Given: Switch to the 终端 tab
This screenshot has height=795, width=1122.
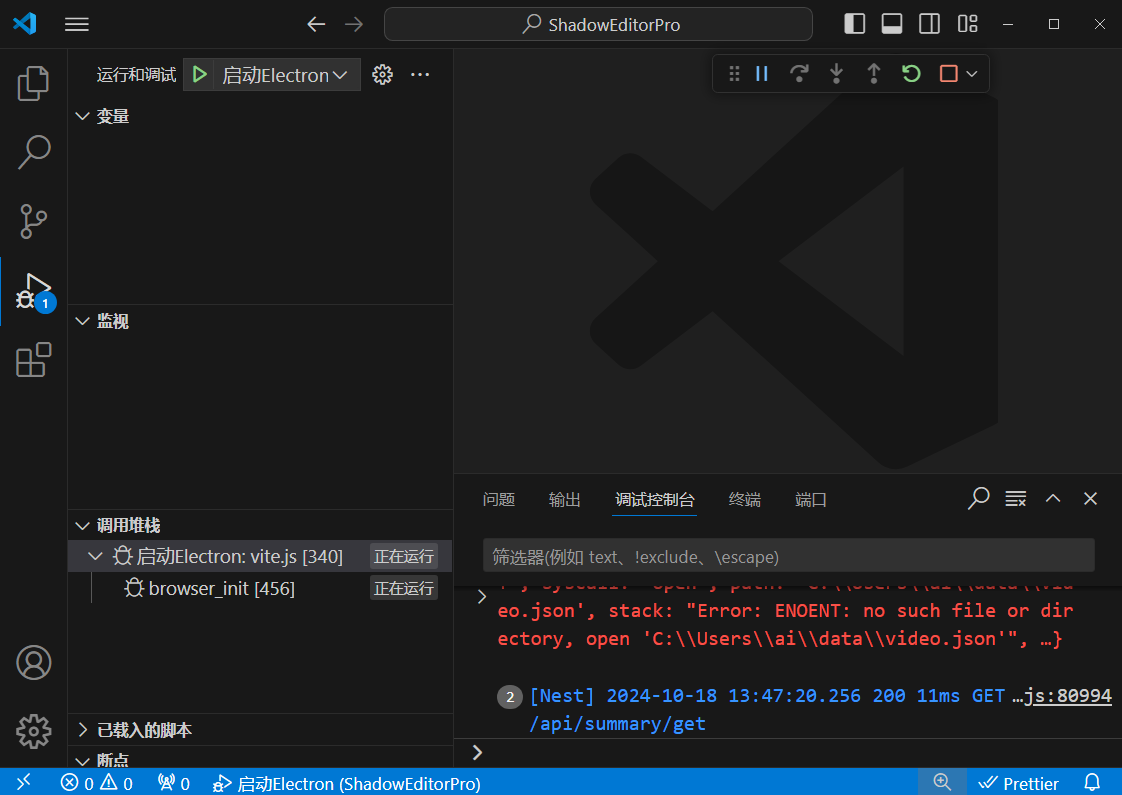Looking at the screenshot, I should (744, 500).
